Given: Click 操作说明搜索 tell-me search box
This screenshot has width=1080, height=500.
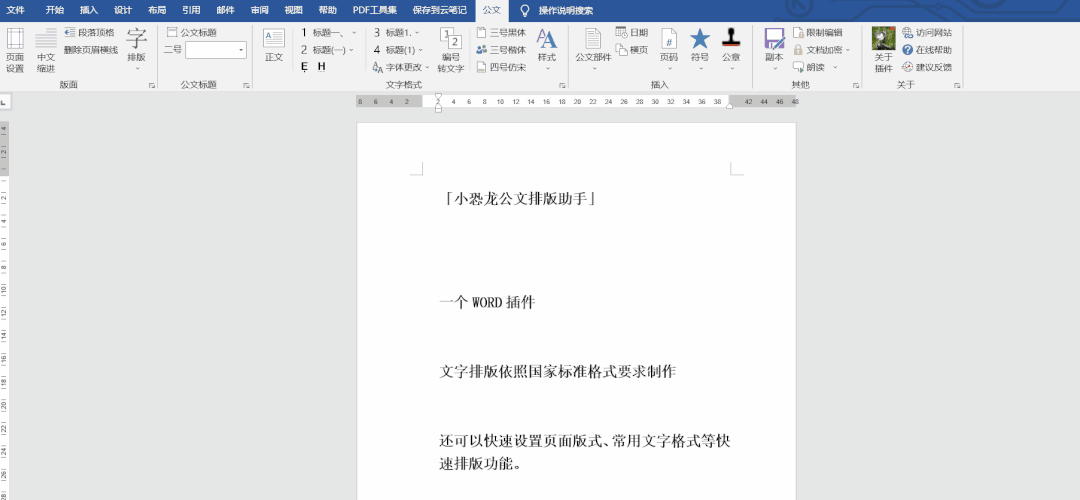Looking at the screenshot, I should (x=565, y=10).
